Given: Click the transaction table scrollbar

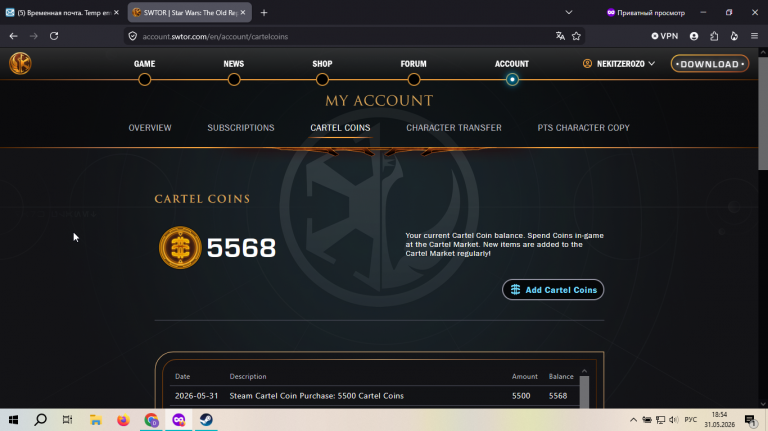Looking at the screenshot, I should point(584,392).
